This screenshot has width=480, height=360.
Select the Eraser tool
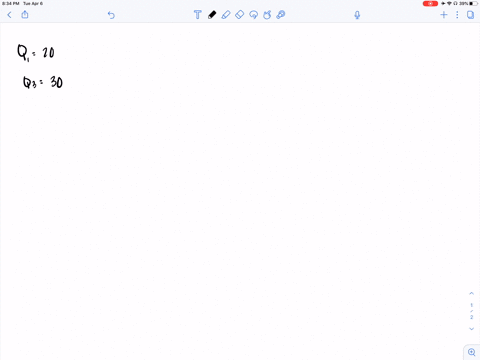(x=239, y=15)
